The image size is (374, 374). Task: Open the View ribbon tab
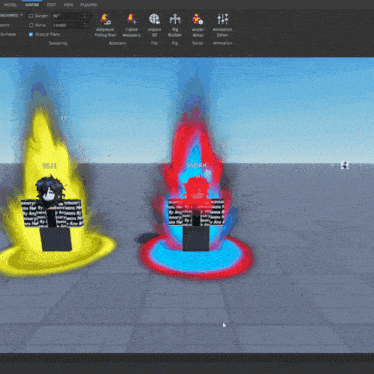[68, 5]
